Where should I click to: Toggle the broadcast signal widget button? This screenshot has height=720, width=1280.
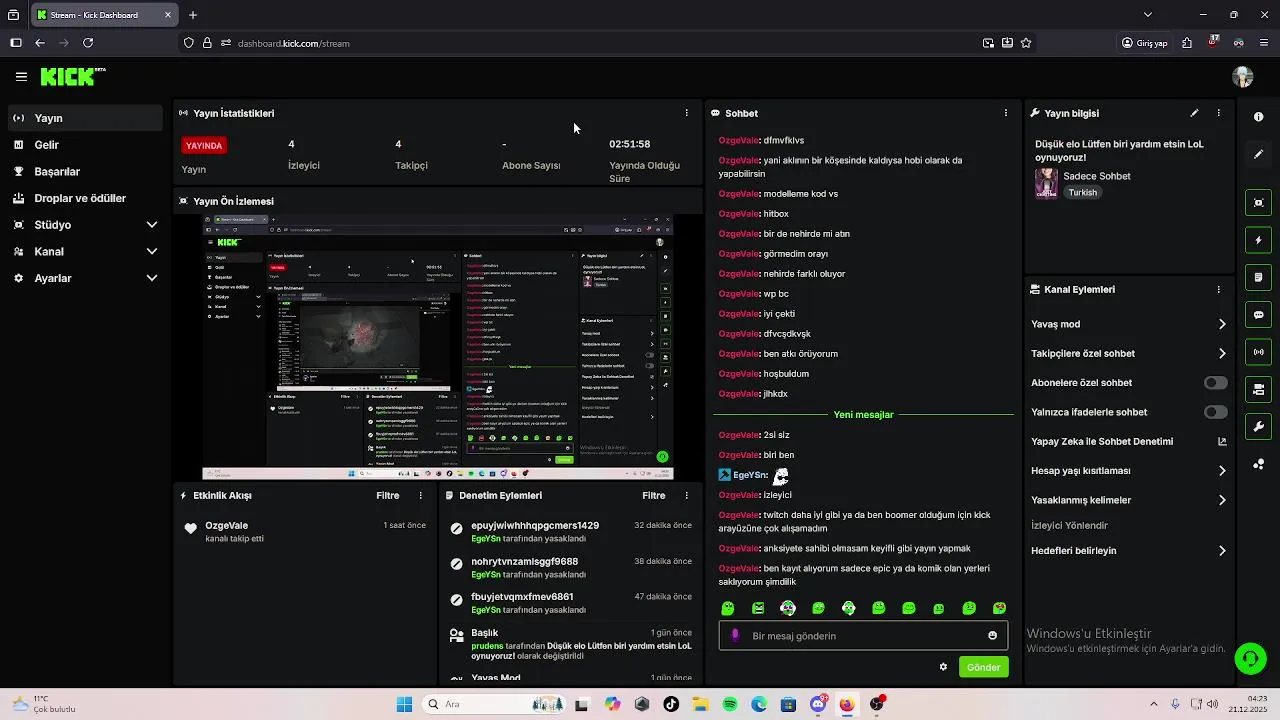pos(1258,352)
